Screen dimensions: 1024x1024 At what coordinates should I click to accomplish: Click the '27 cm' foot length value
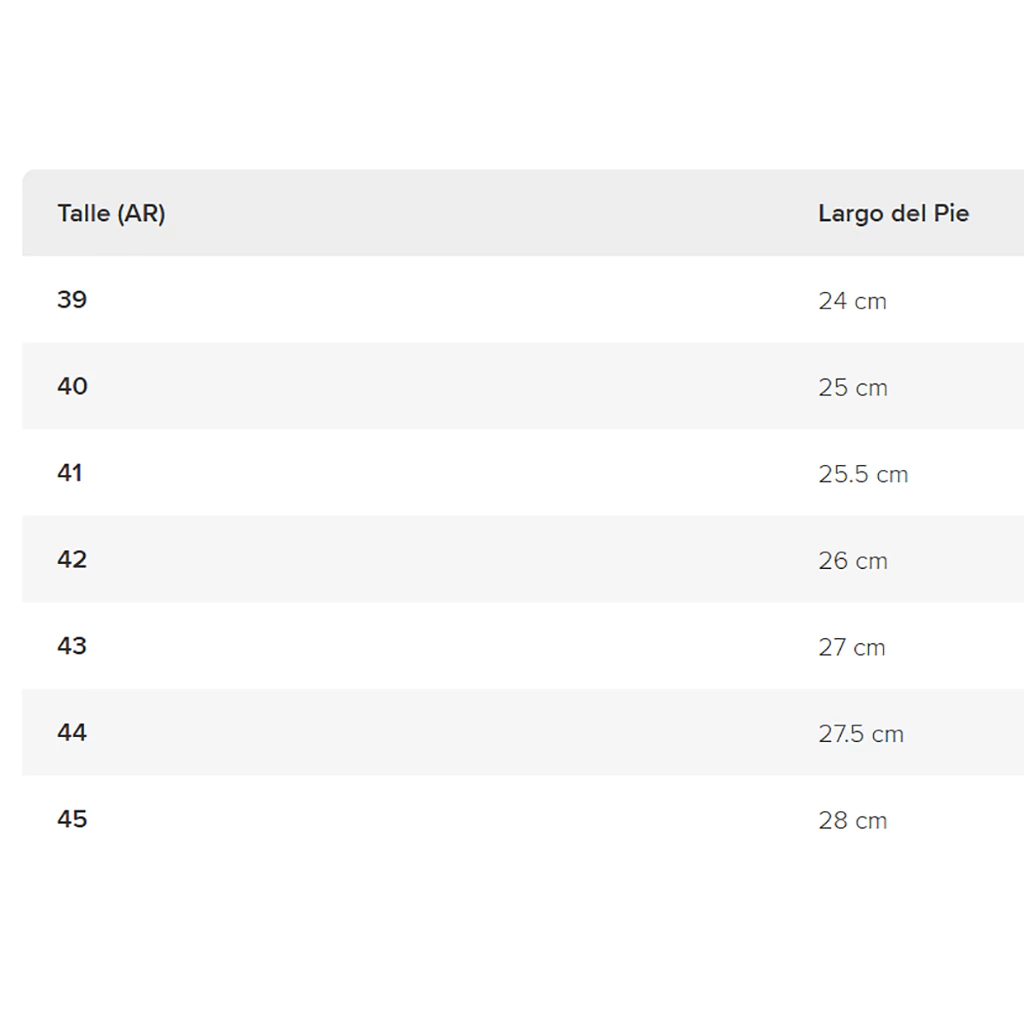point(851,648)
